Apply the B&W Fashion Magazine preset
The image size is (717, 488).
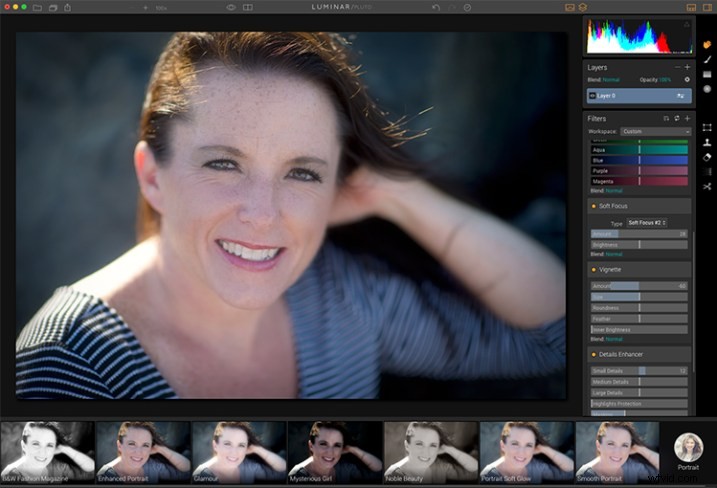(x=48, y=452)
